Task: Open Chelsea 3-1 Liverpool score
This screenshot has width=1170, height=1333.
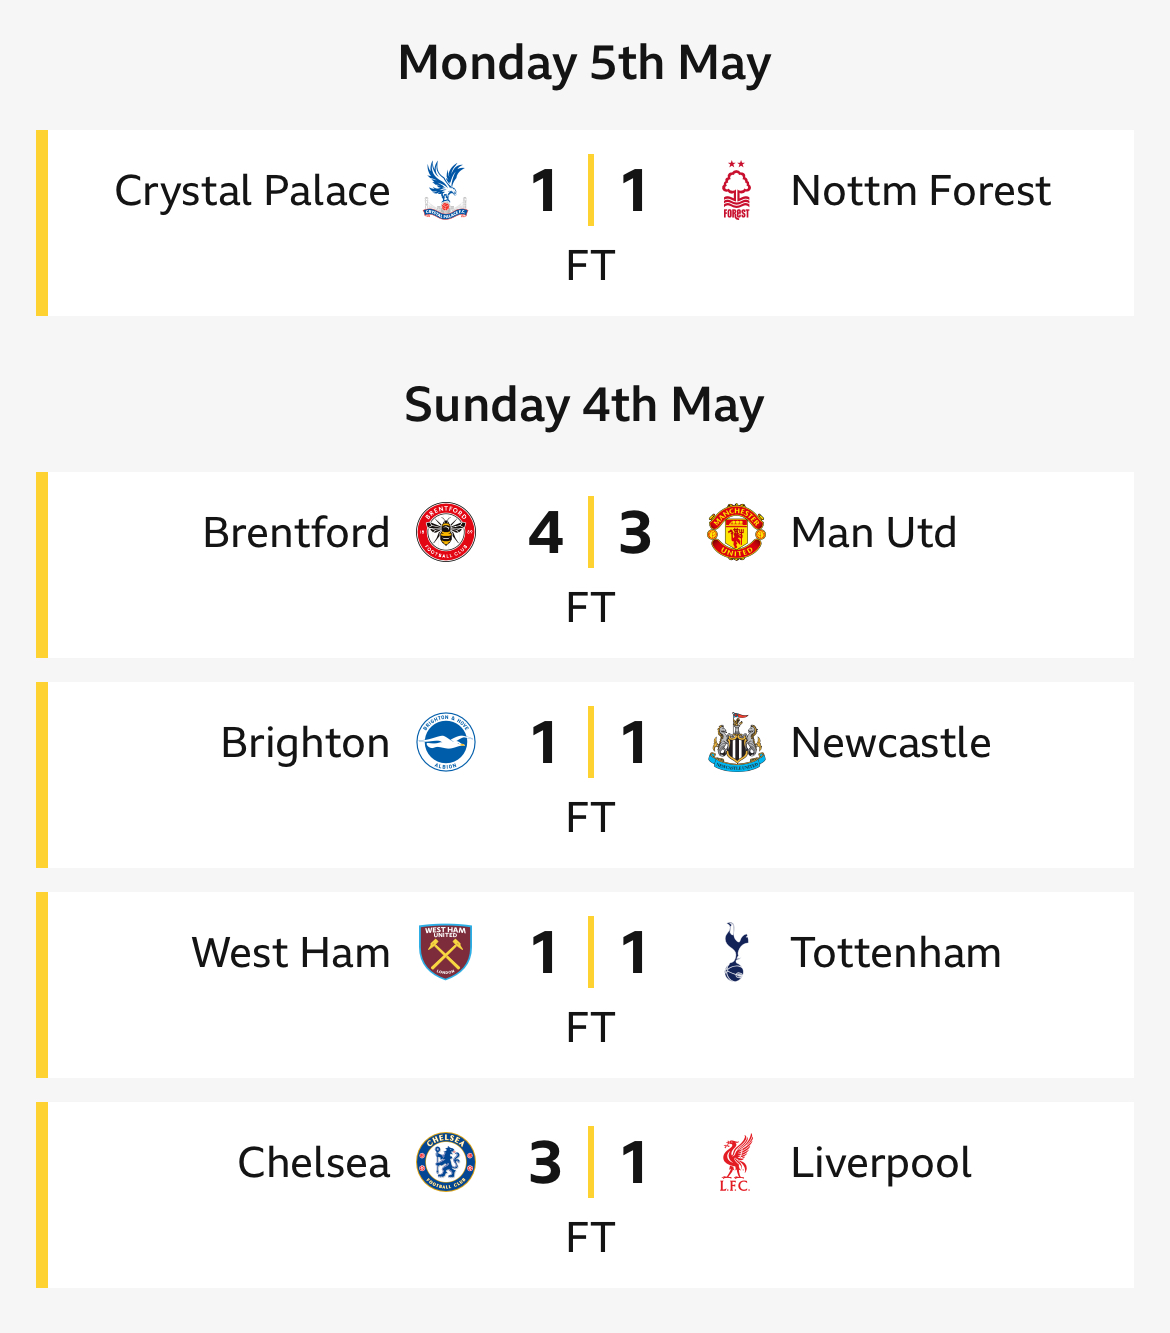Action: coord(590,1162)
